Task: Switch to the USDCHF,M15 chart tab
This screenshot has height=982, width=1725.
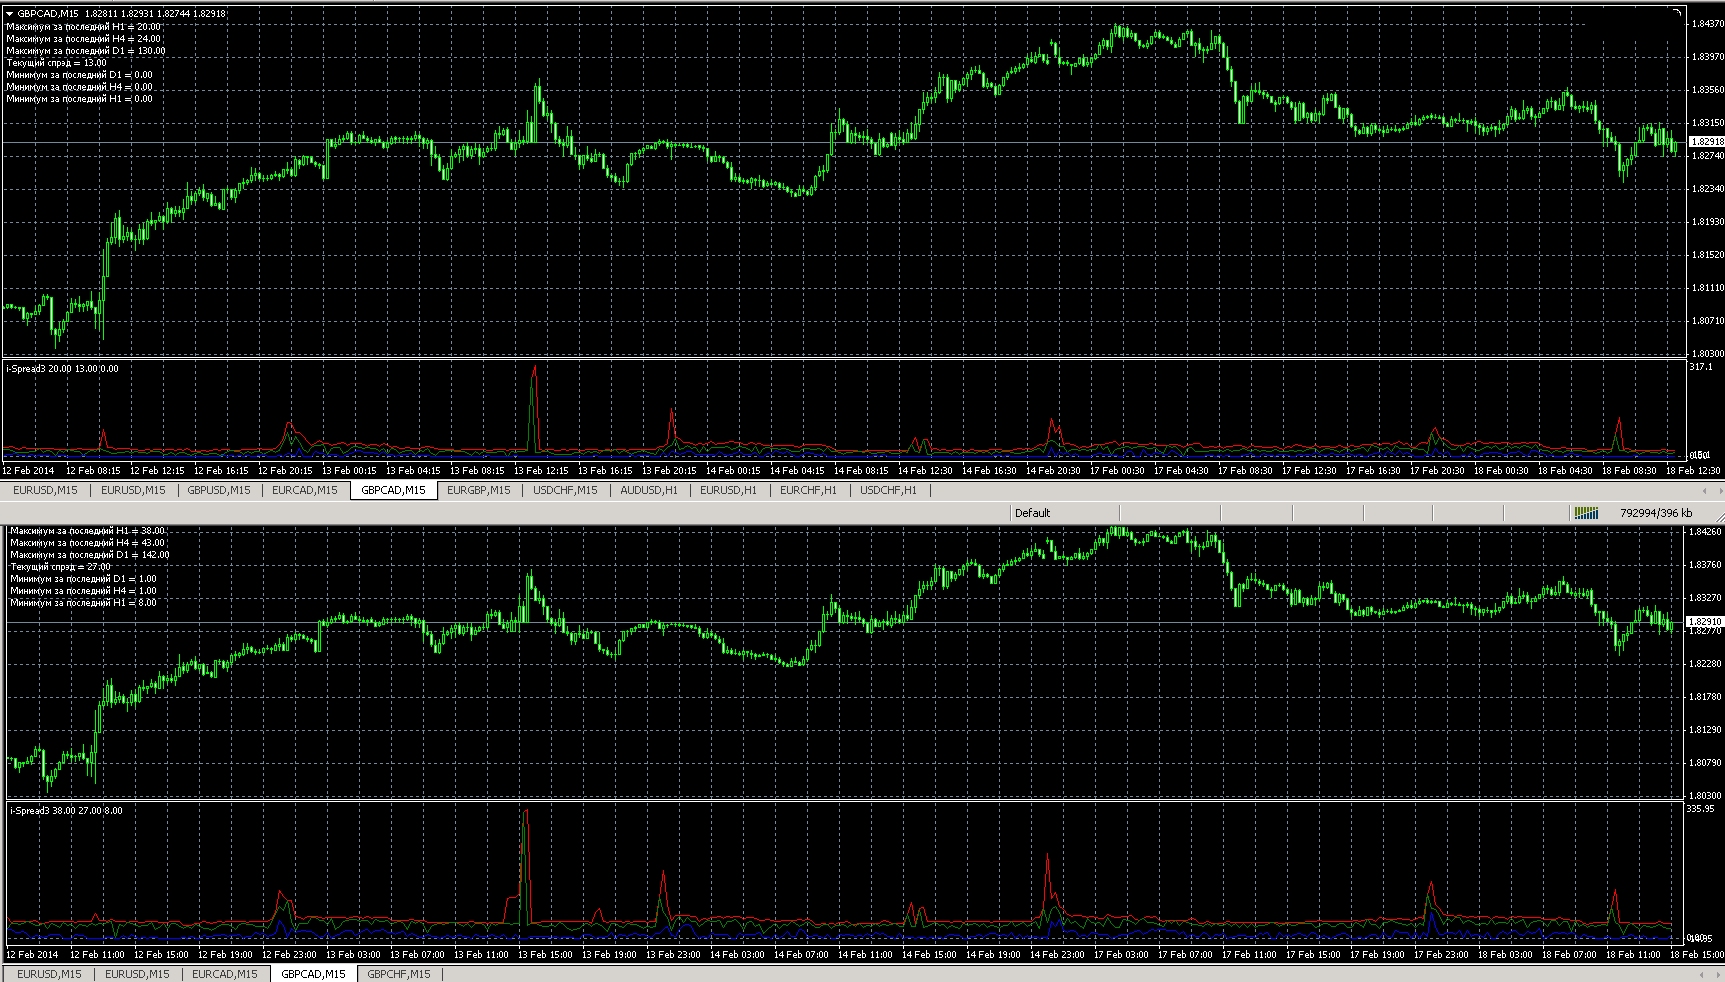Action: [x=565, y=490]
